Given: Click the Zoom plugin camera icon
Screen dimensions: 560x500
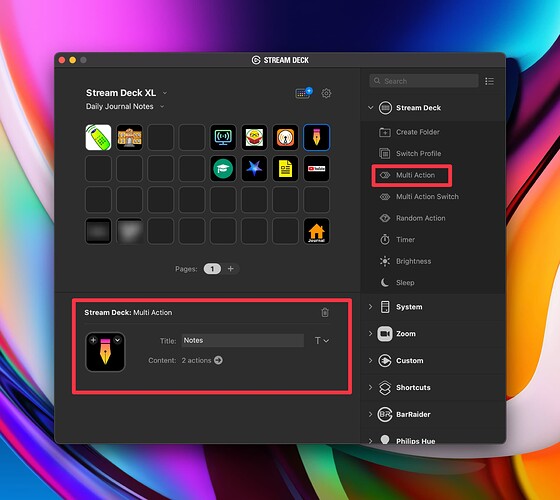Looking at the screenshot, I should [x=385, y=334].
